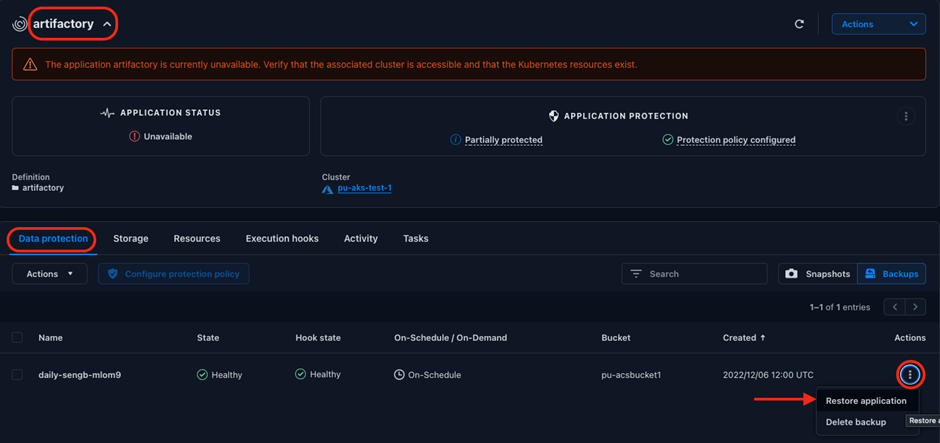
Task: Click the Hook state Healthy check icon
Action: tap(300, 374)
